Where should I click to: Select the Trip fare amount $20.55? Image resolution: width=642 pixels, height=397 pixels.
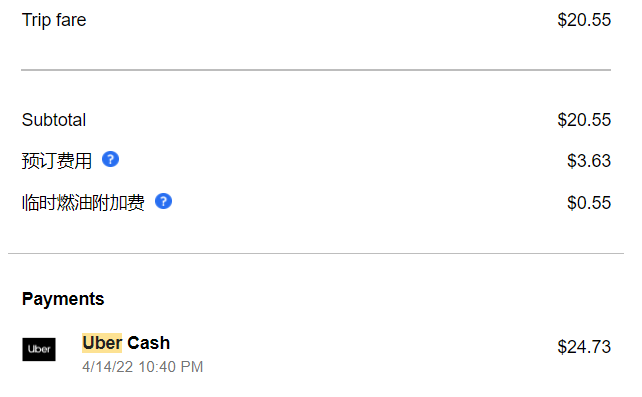pos(584,20)
